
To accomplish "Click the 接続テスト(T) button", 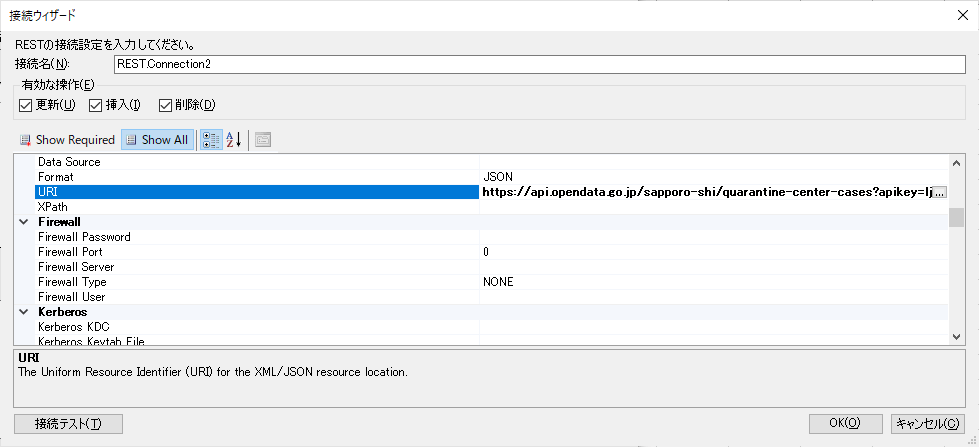I will point(68,424).
